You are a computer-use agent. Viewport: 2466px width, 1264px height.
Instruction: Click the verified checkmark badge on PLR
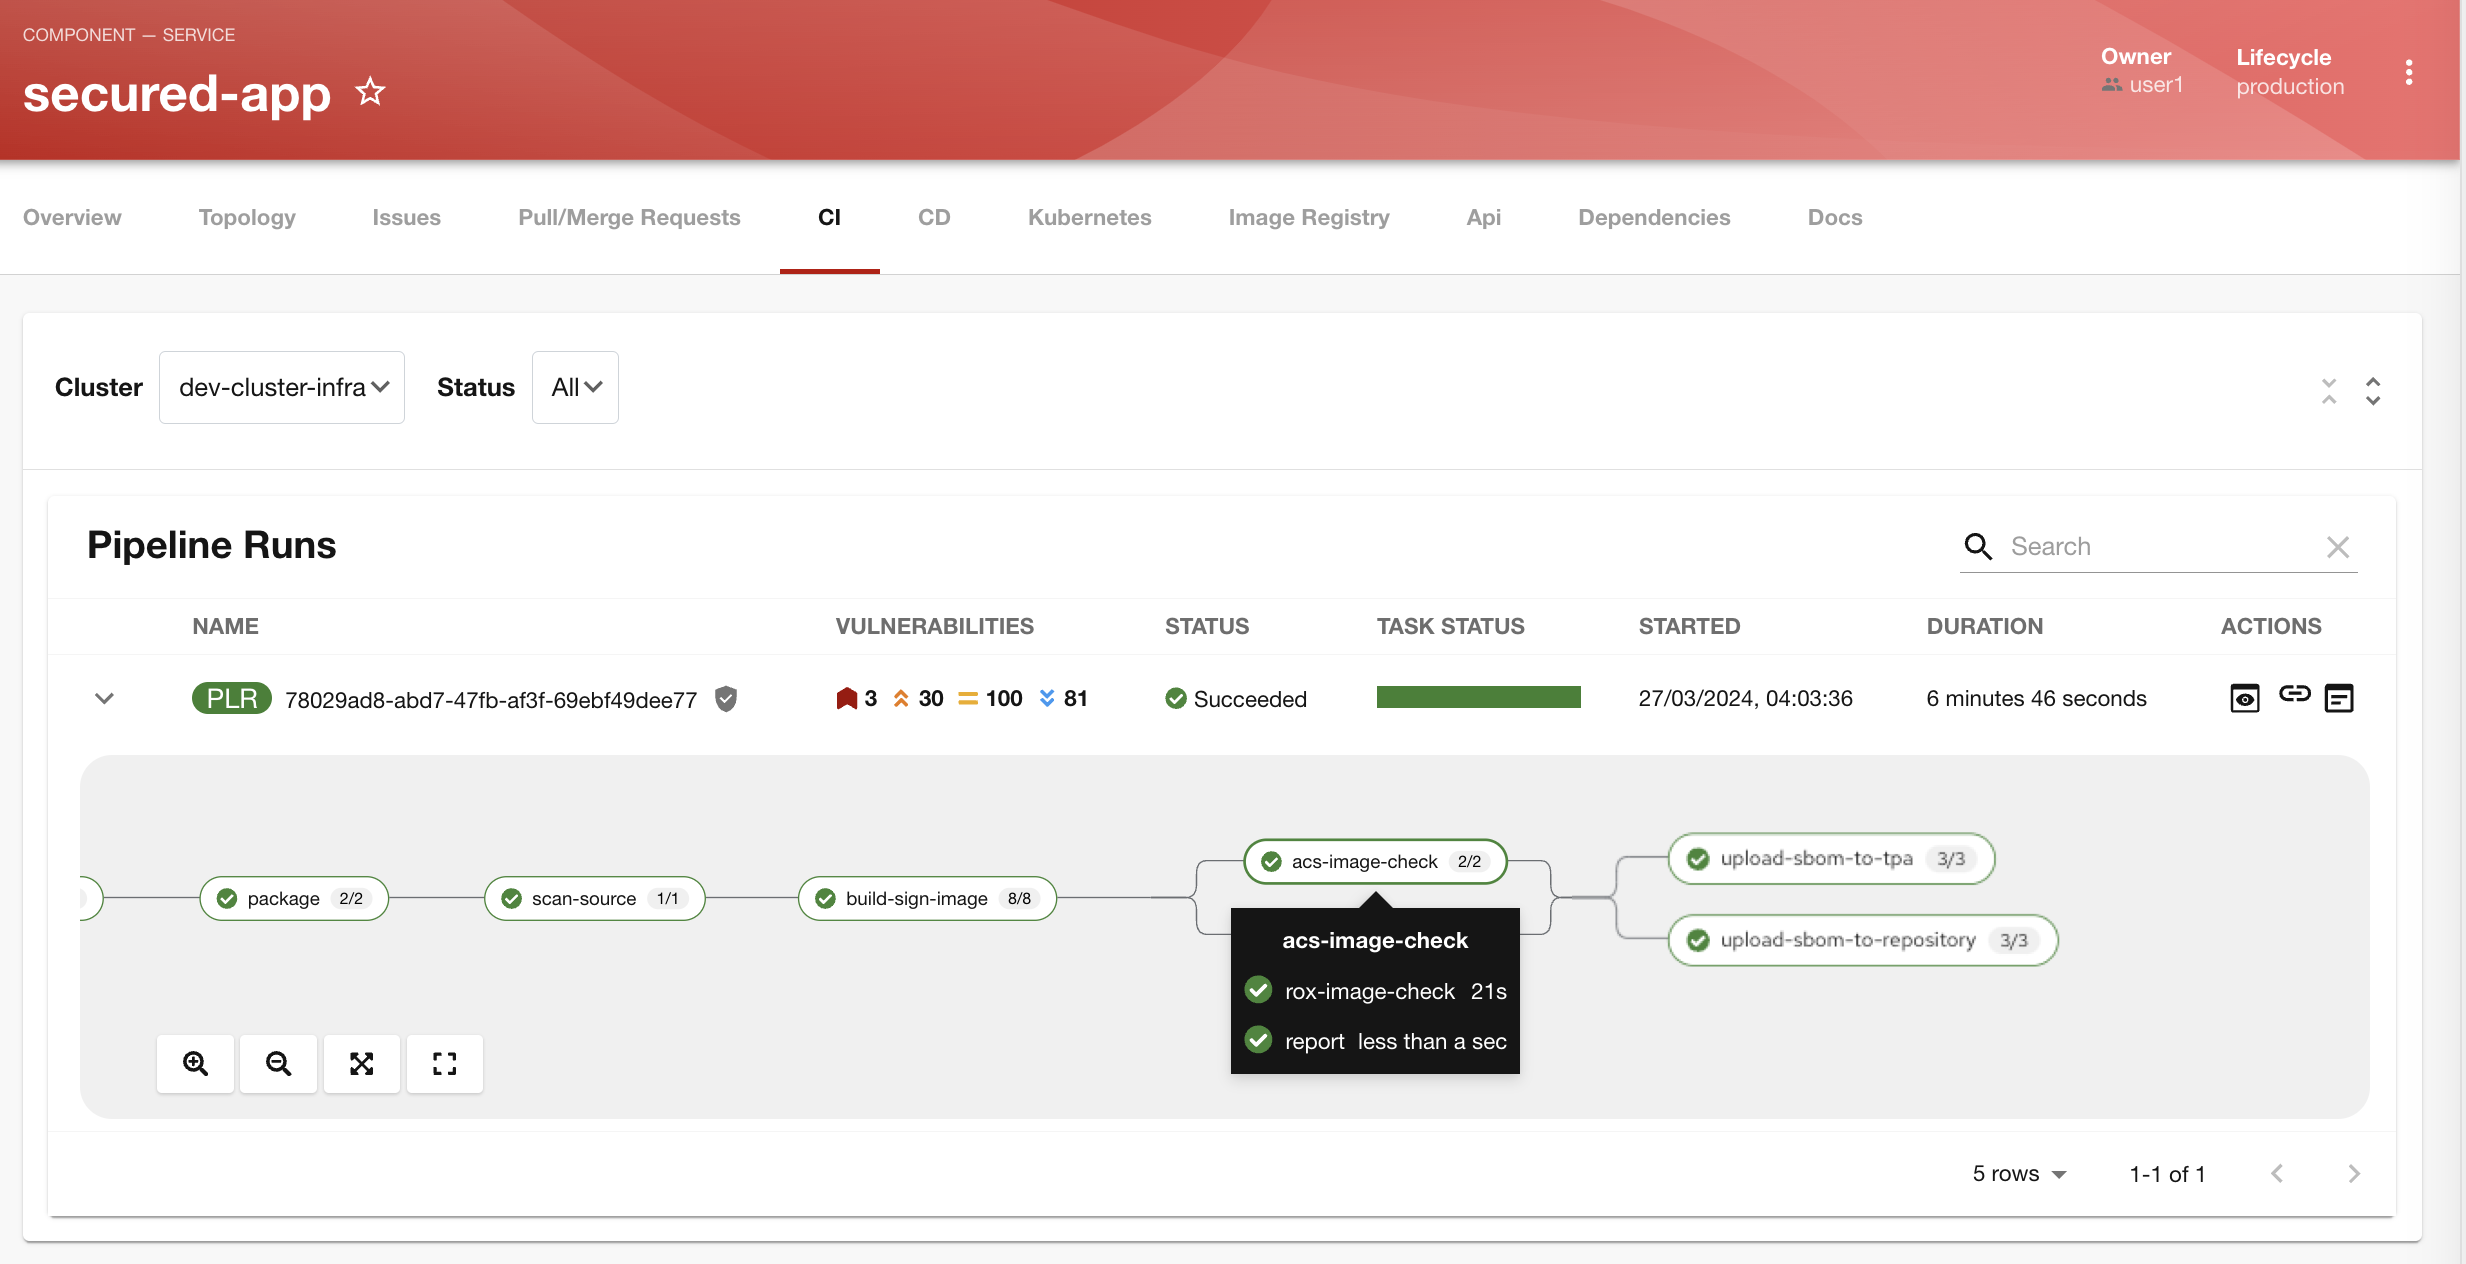(x=727, y=698)
